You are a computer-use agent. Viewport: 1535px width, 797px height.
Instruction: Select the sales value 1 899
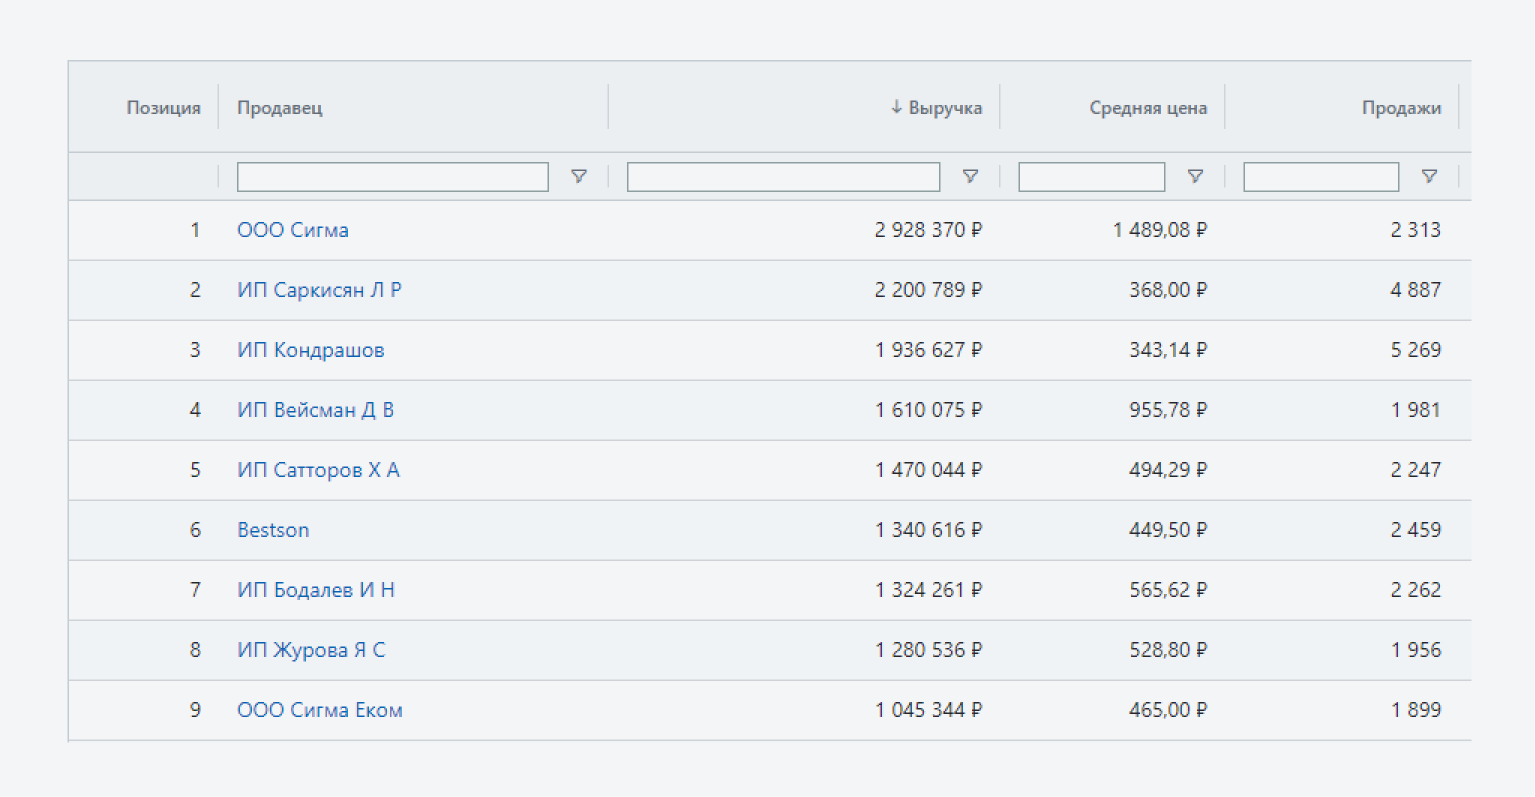pos(1415,710)
